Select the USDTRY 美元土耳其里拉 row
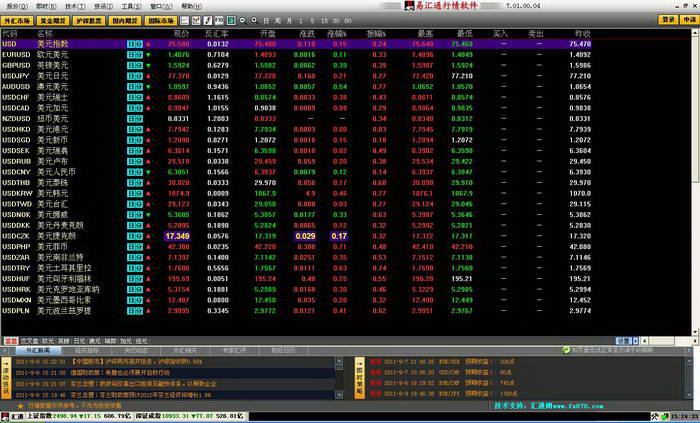This screenshot has width=700, height=423. (296, 268)
